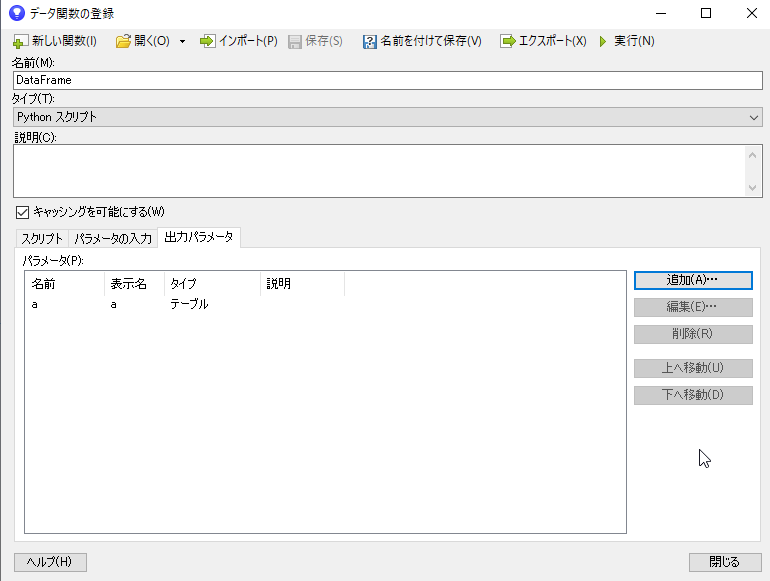Click the 説明 scrollbar down arrow
This screenshot has height=581, width=770.
point(753,188)
